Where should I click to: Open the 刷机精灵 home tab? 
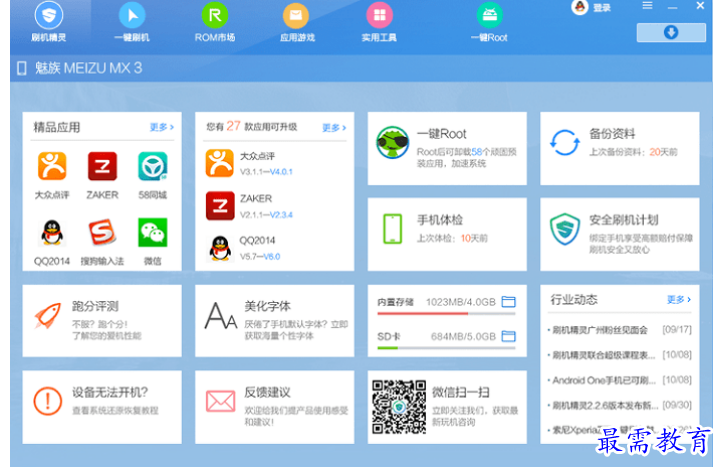49,22
